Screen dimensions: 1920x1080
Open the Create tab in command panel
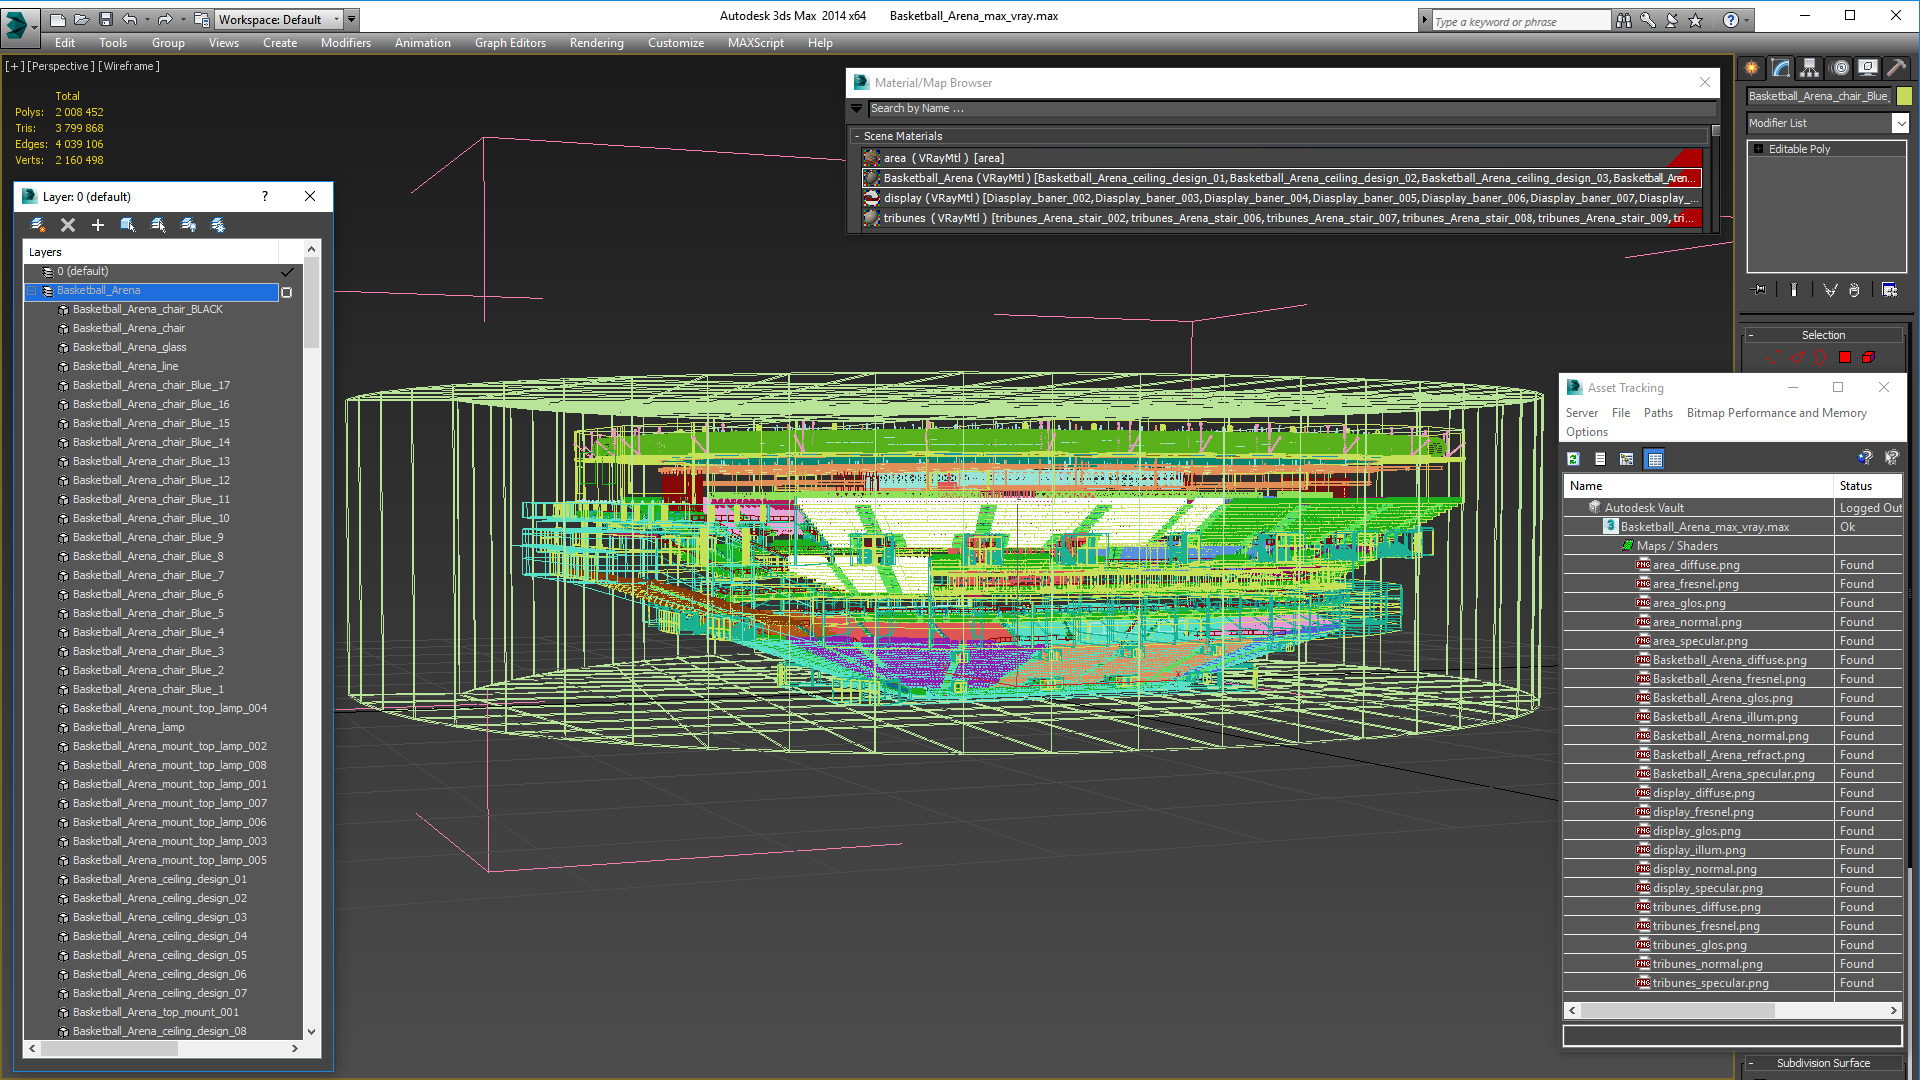[1752, 68]
